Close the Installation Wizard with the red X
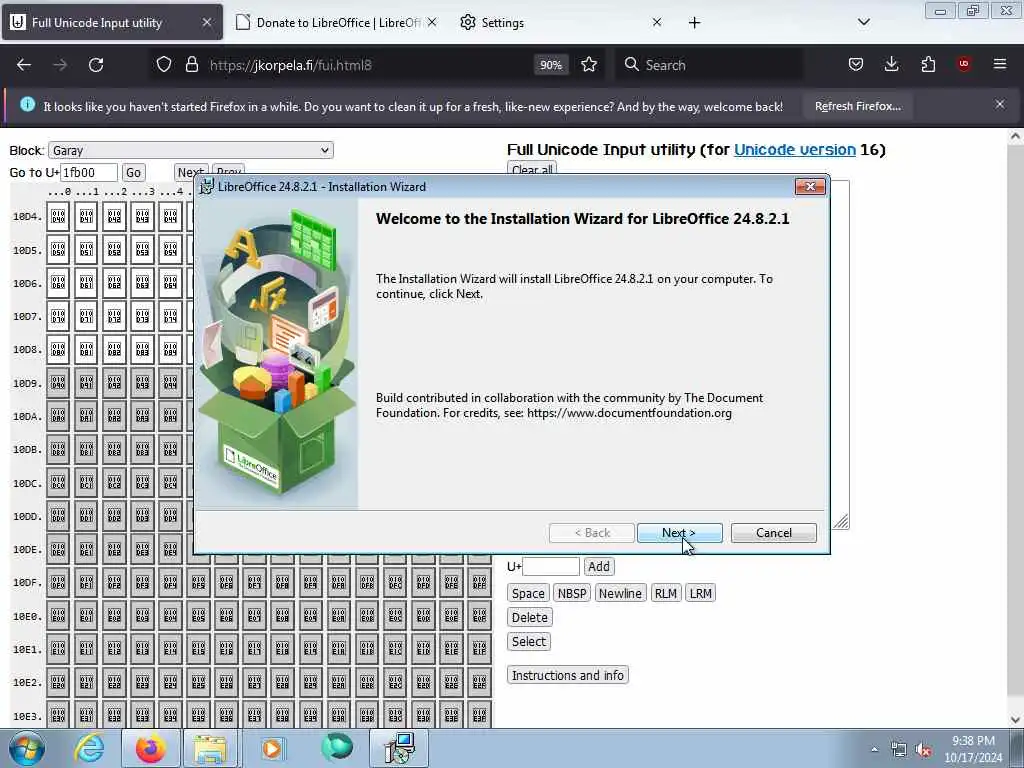1024x768 pixels. [810, 187]
